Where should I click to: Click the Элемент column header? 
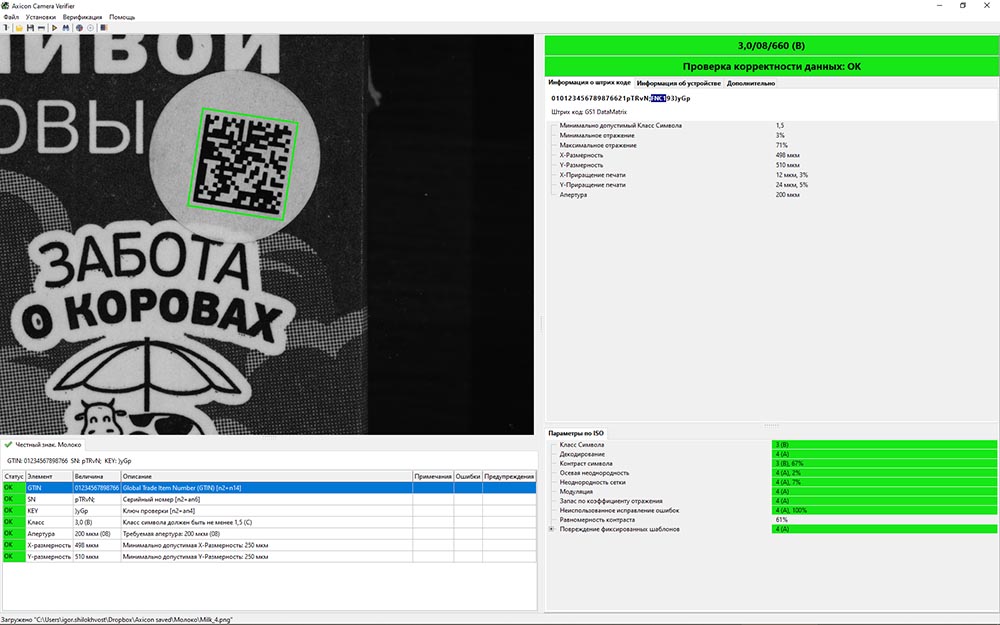tap(49, 476)
